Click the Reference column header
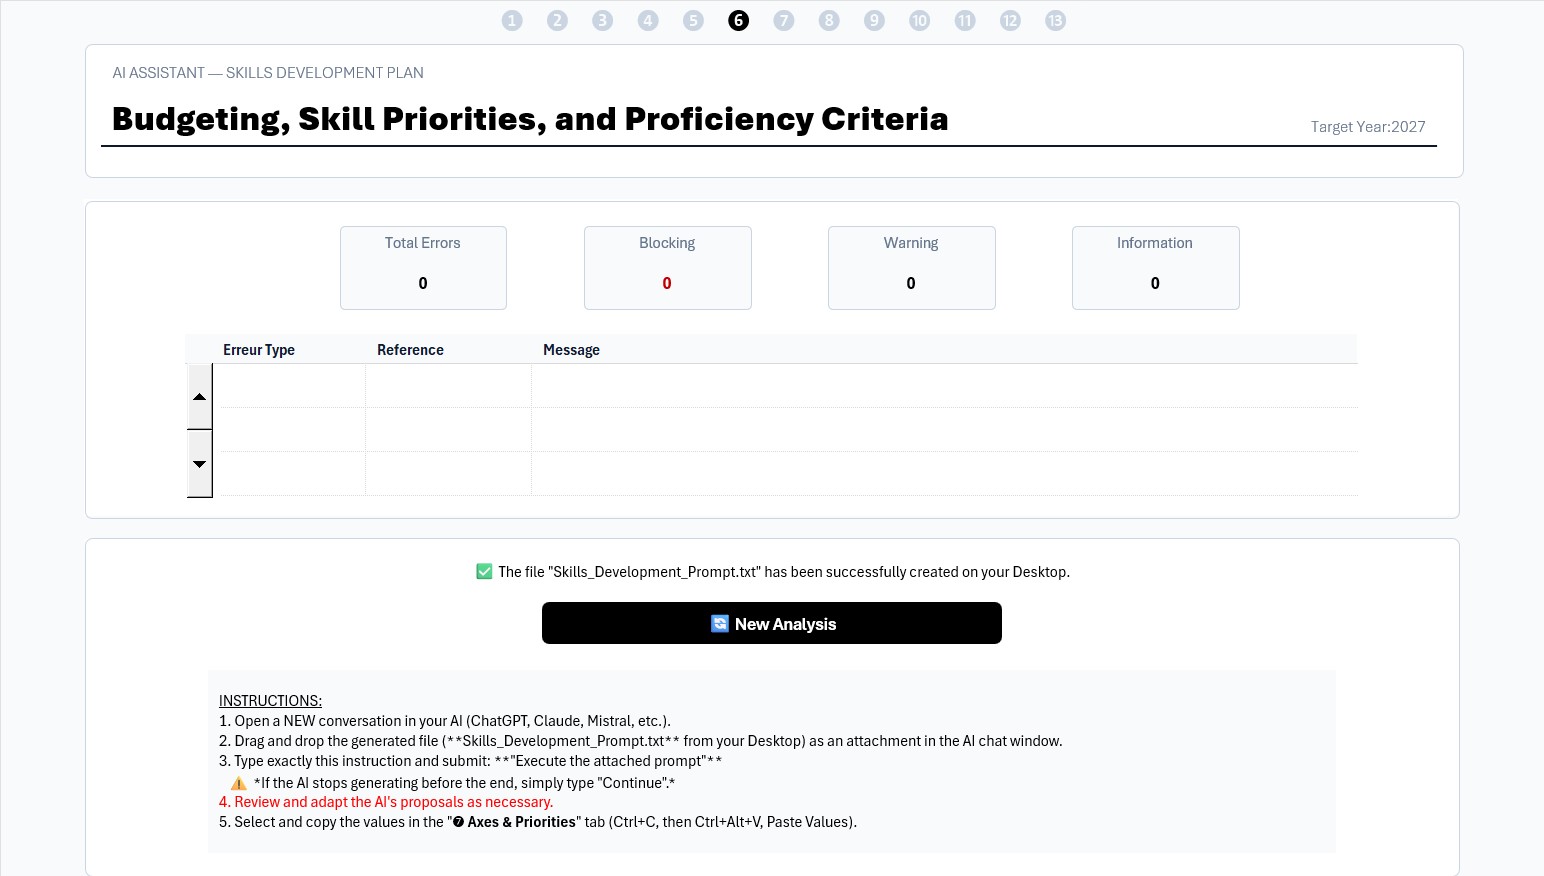Screen dimensions: 1544x876 (x=410, y=350)
